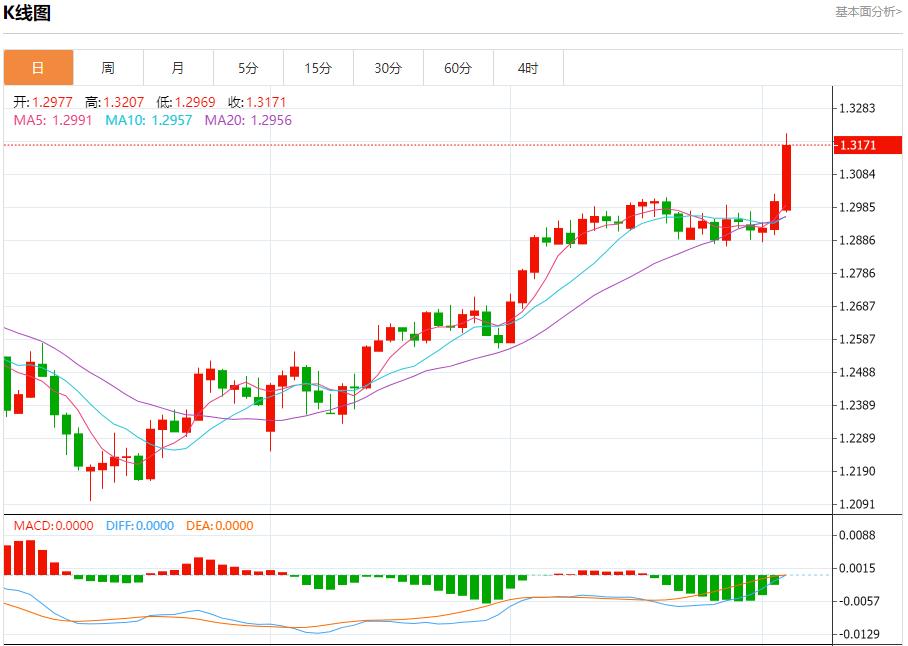The image size is (908, 646).
Task: Click the K线图 title heading
Action: pyautogui.click(x=27, y=13)
